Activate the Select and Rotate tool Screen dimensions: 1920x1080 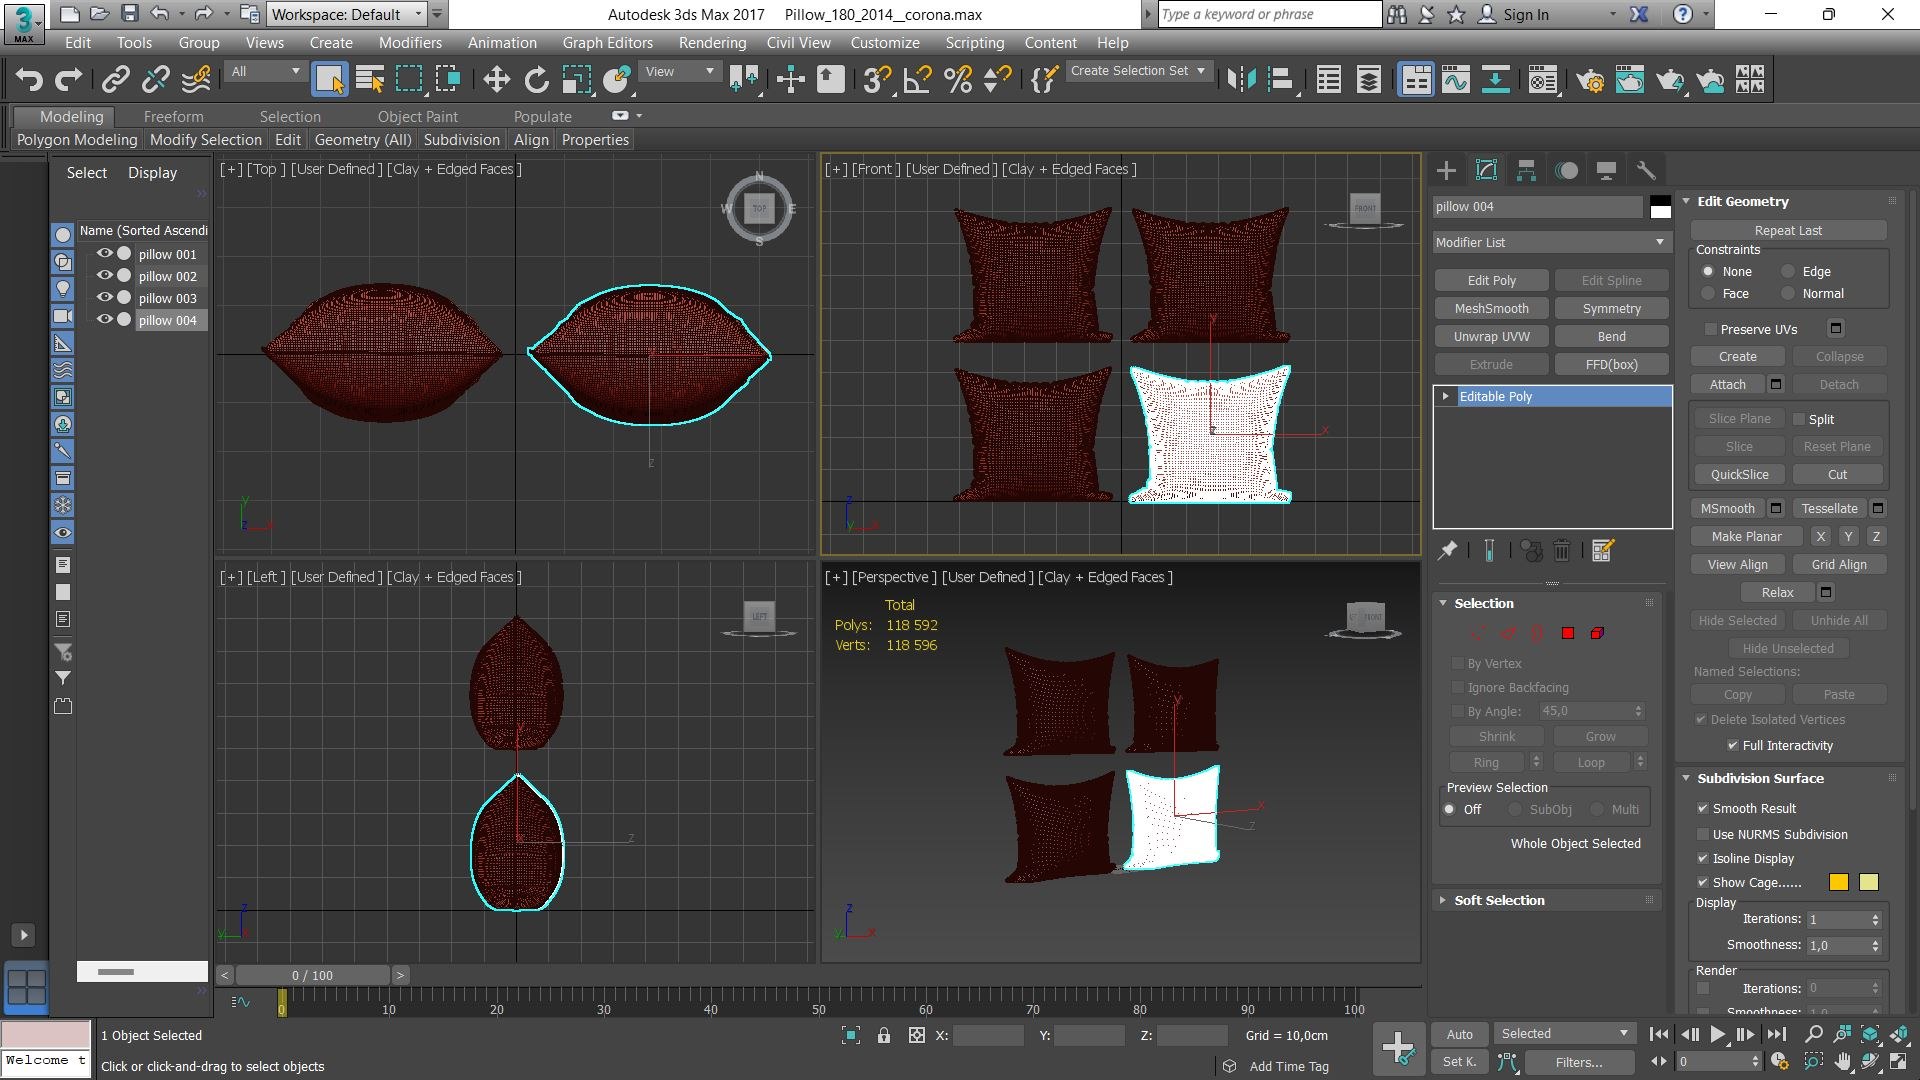[x=537, y=80]
